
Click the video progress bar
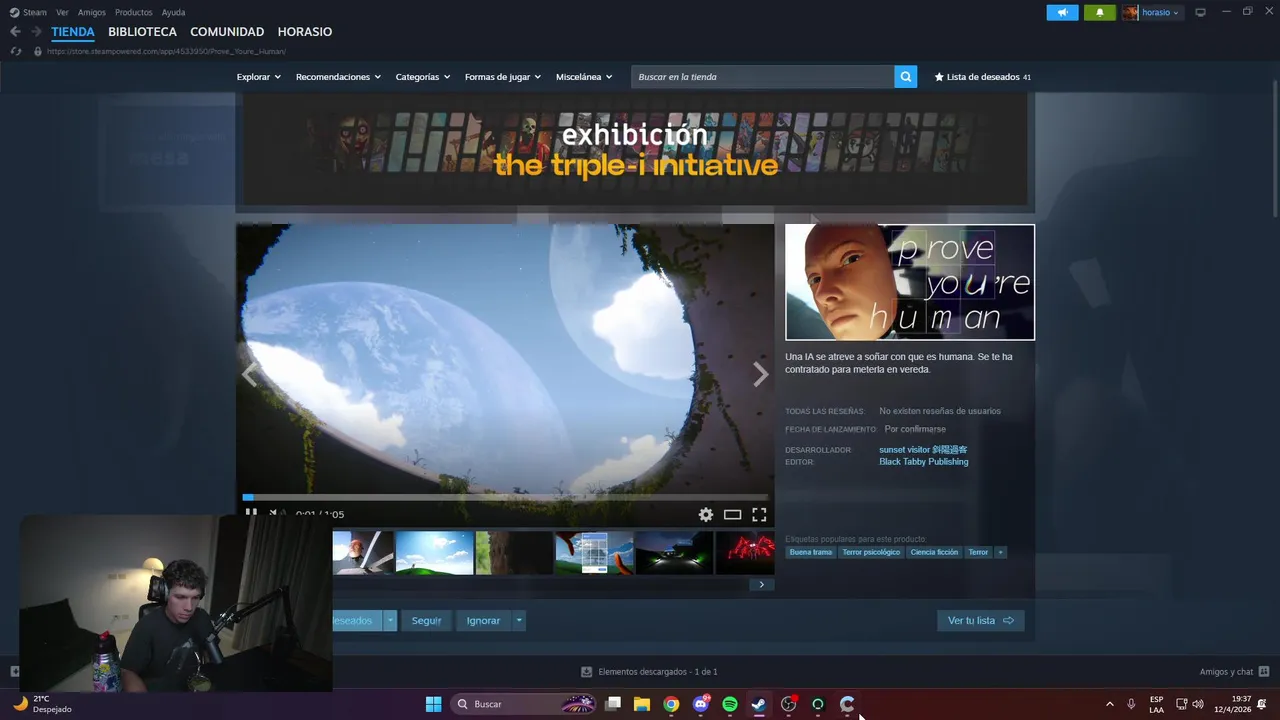click(x=505, y=497)
